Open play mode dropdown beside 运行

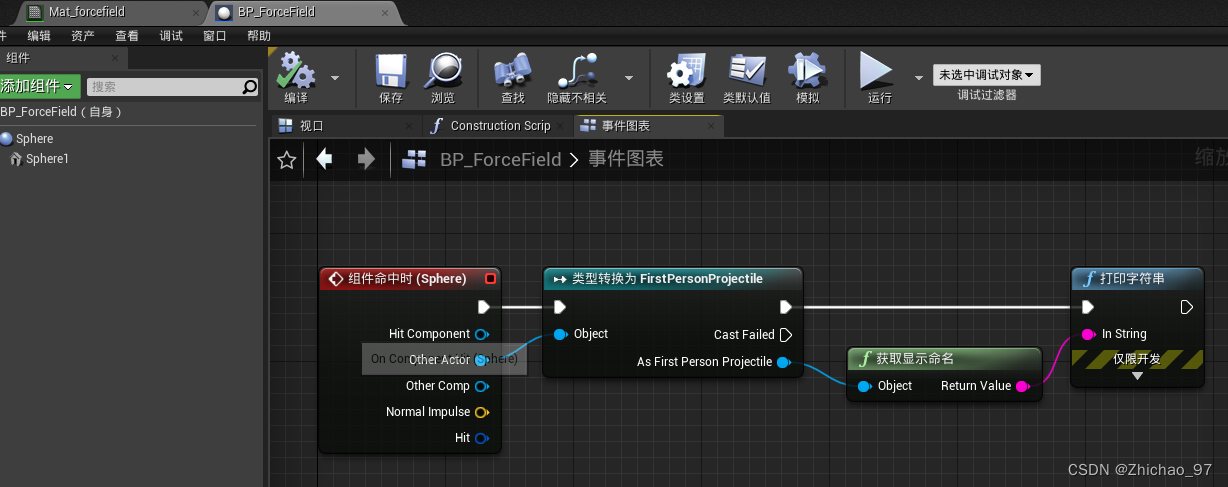tap(919, 77)
